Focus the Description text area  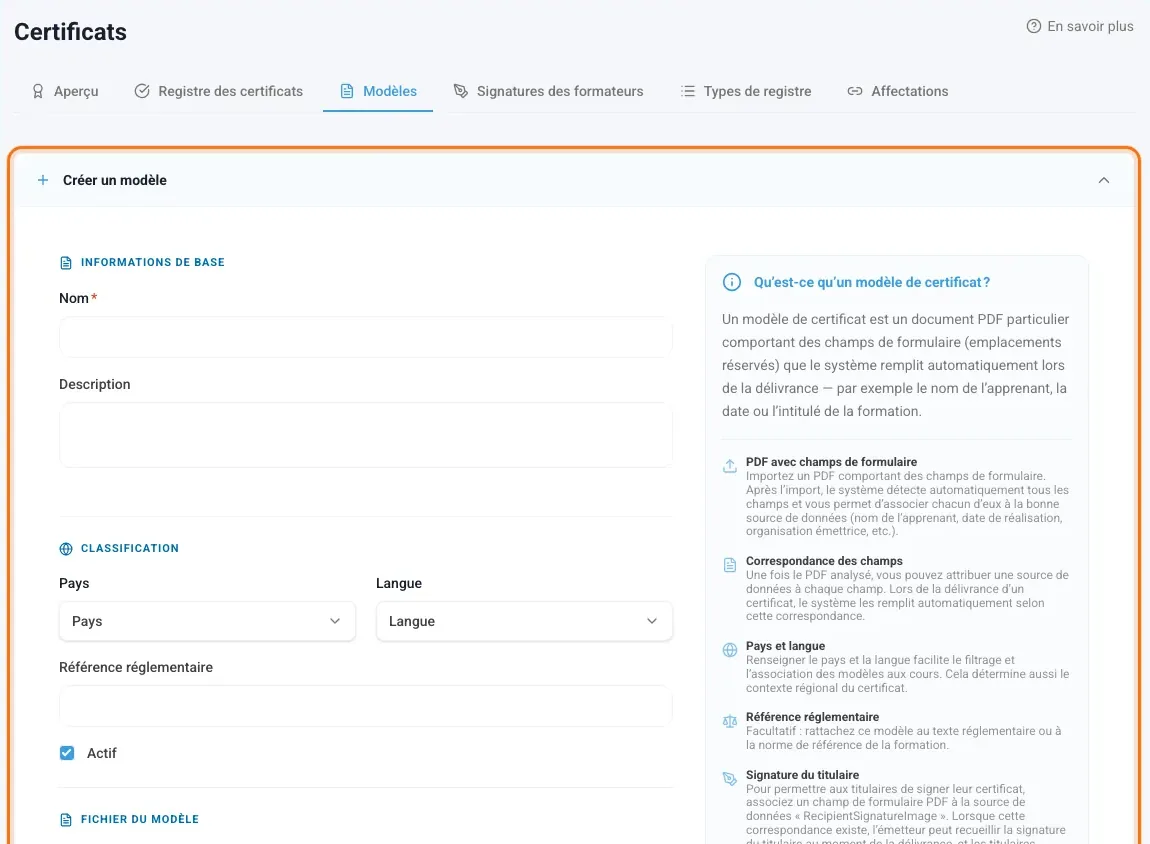point(365,435)
